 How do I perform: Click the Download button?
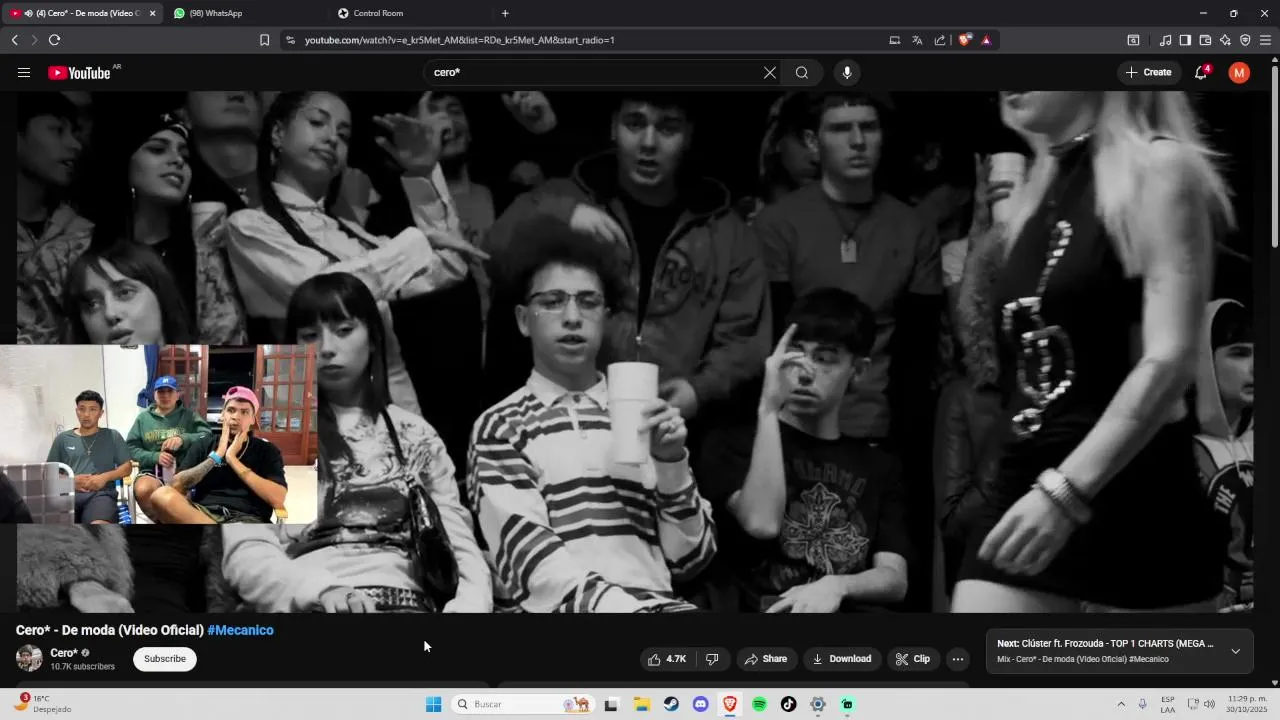point(842,659)
